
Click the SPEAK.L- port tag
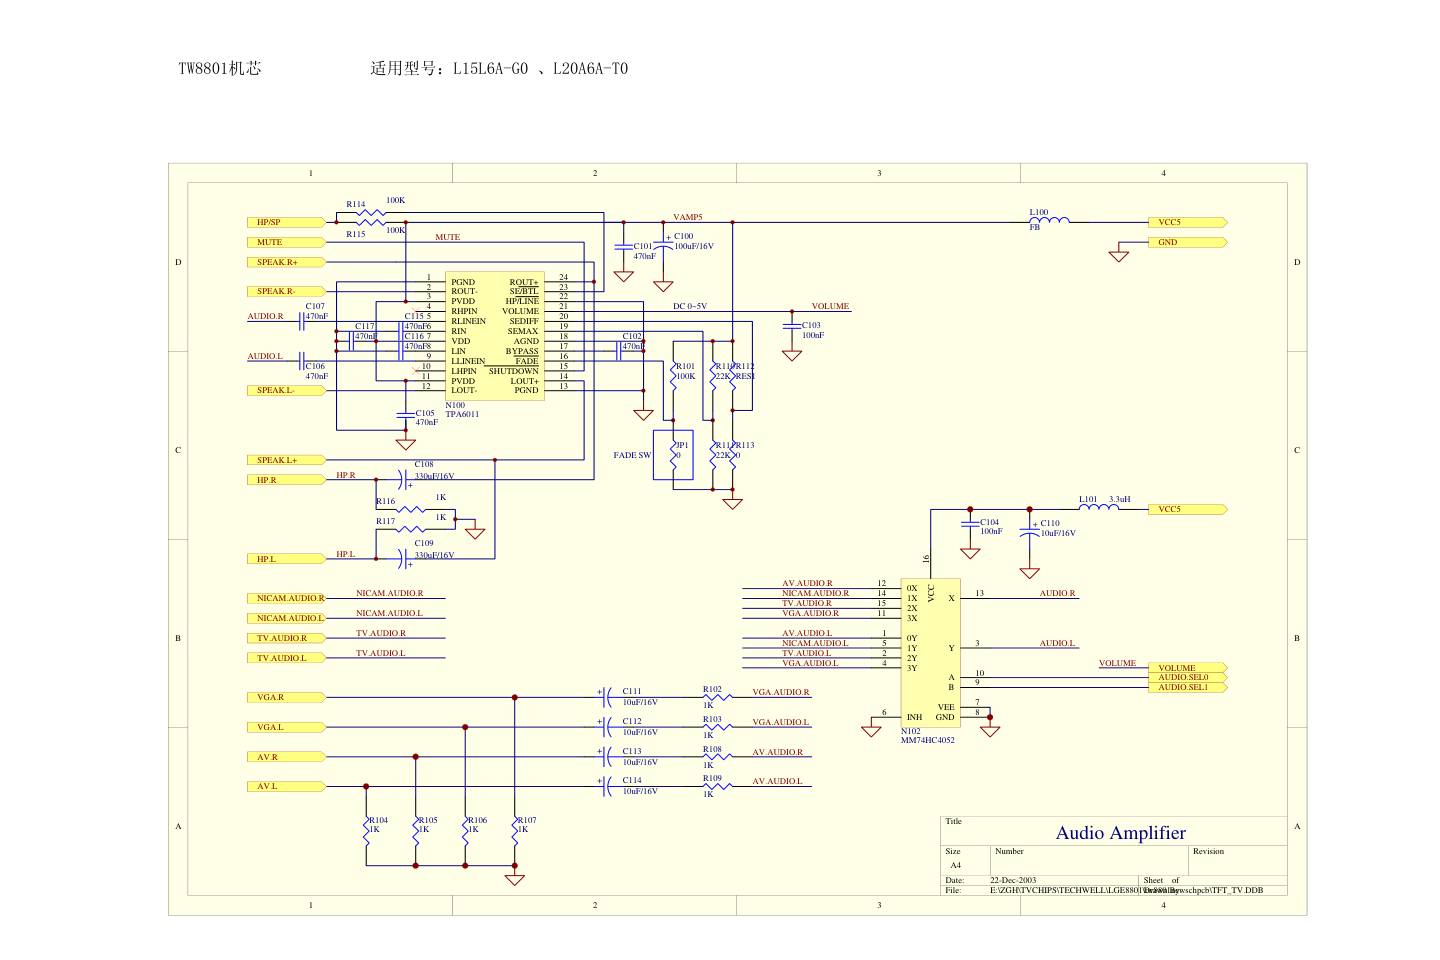[287, 390]
